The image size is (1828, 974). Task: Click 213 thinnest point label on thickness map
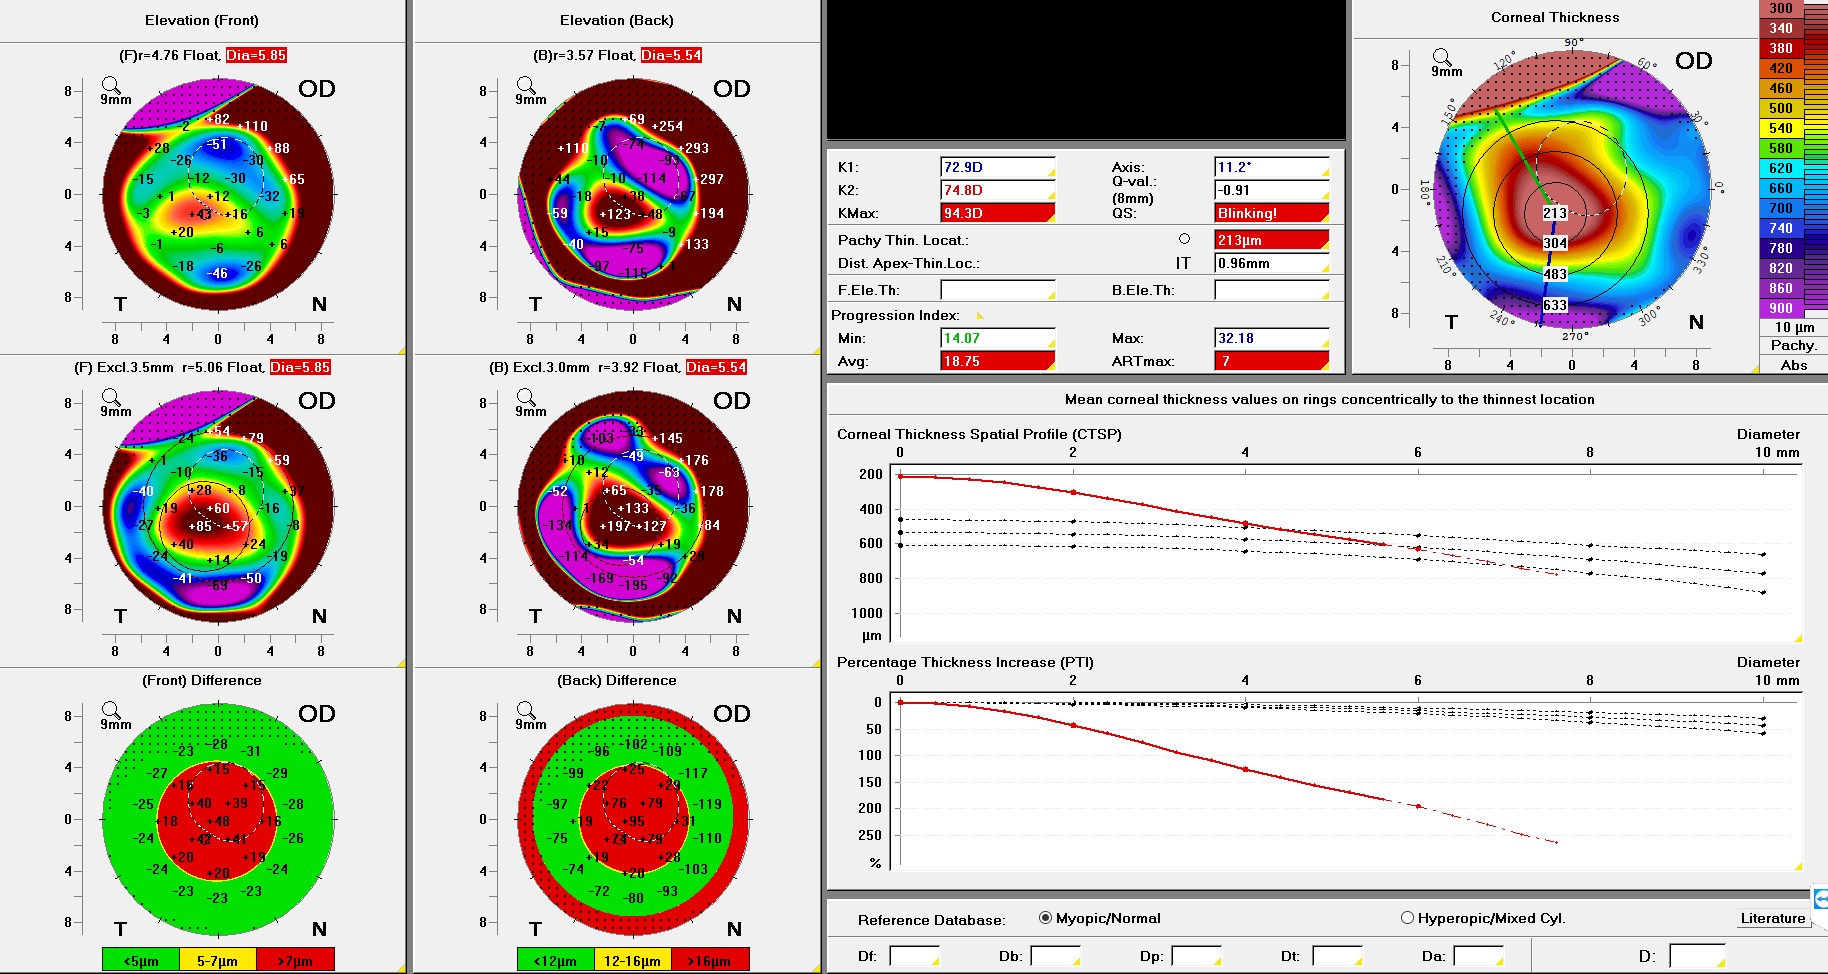pos(1555,213)
